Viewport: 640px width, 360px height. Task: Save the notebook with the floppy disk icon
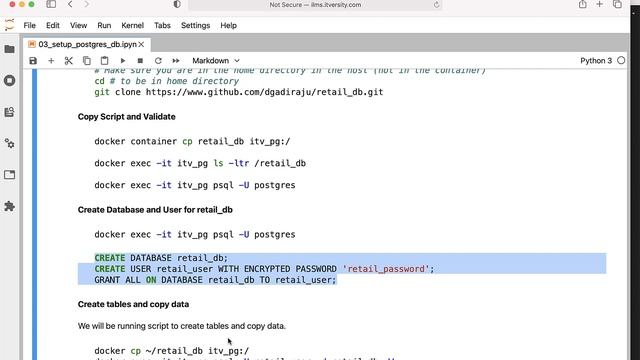pos(33,61)
